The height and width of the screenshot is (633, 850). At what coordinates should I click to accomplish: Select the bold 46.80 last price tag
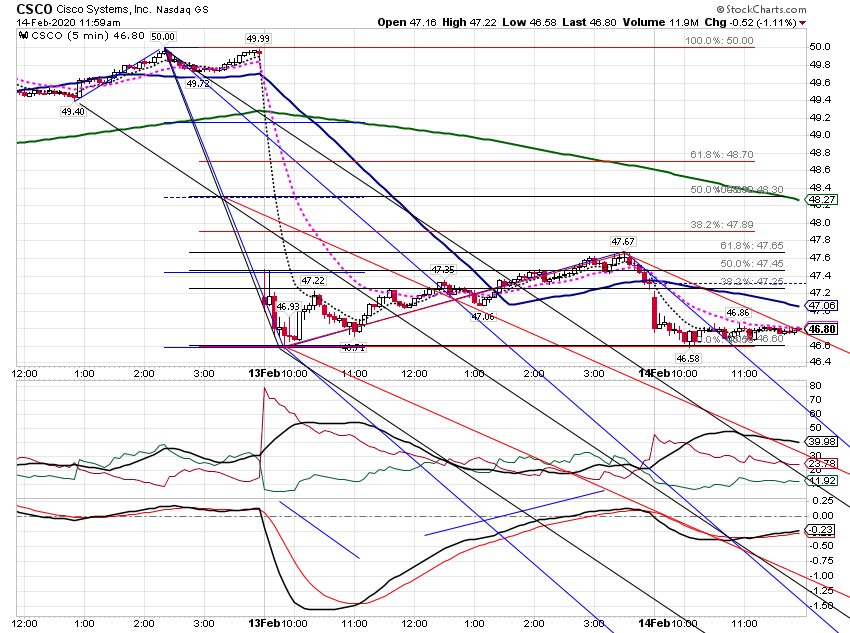coord(822,329)
